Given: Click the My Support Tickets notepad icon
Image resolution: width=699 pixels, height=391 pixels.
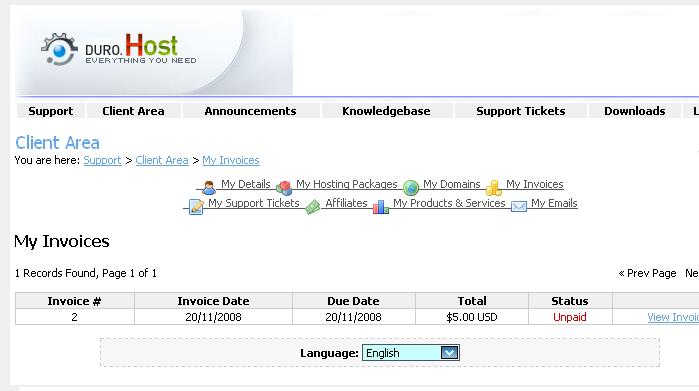Looking at the screenshot, I should tap(196, 207).
